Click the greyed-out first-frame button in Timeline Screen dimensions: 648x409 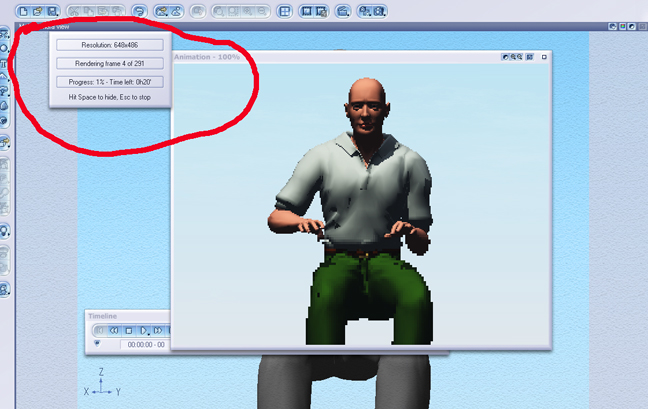[100, 330]
